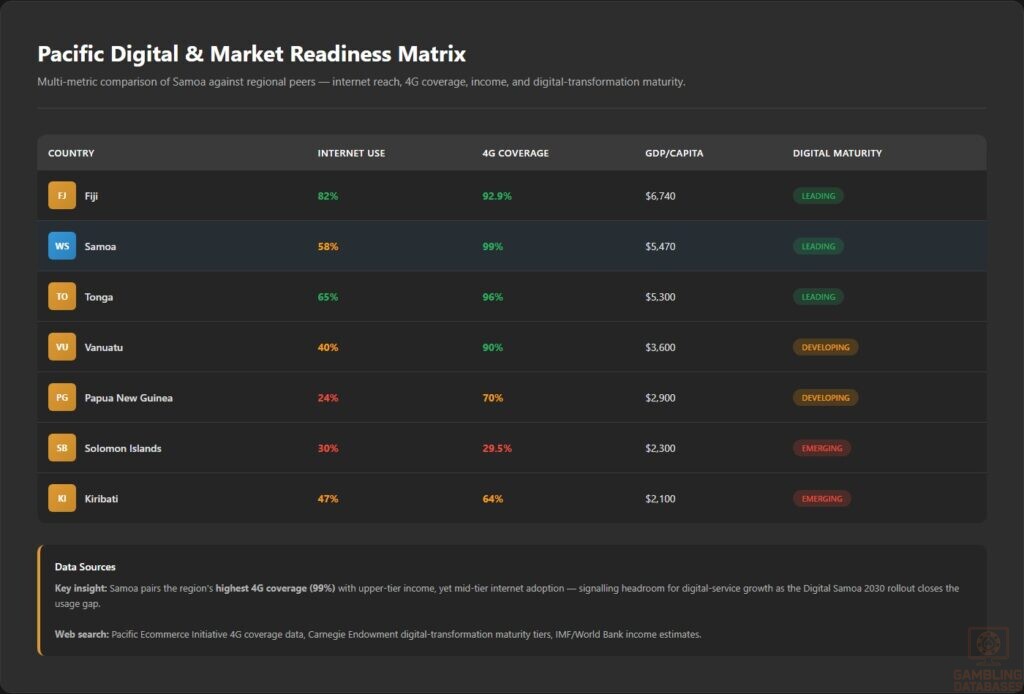Click Samoa's 99% 4G coverage table cell

(492, 246)
